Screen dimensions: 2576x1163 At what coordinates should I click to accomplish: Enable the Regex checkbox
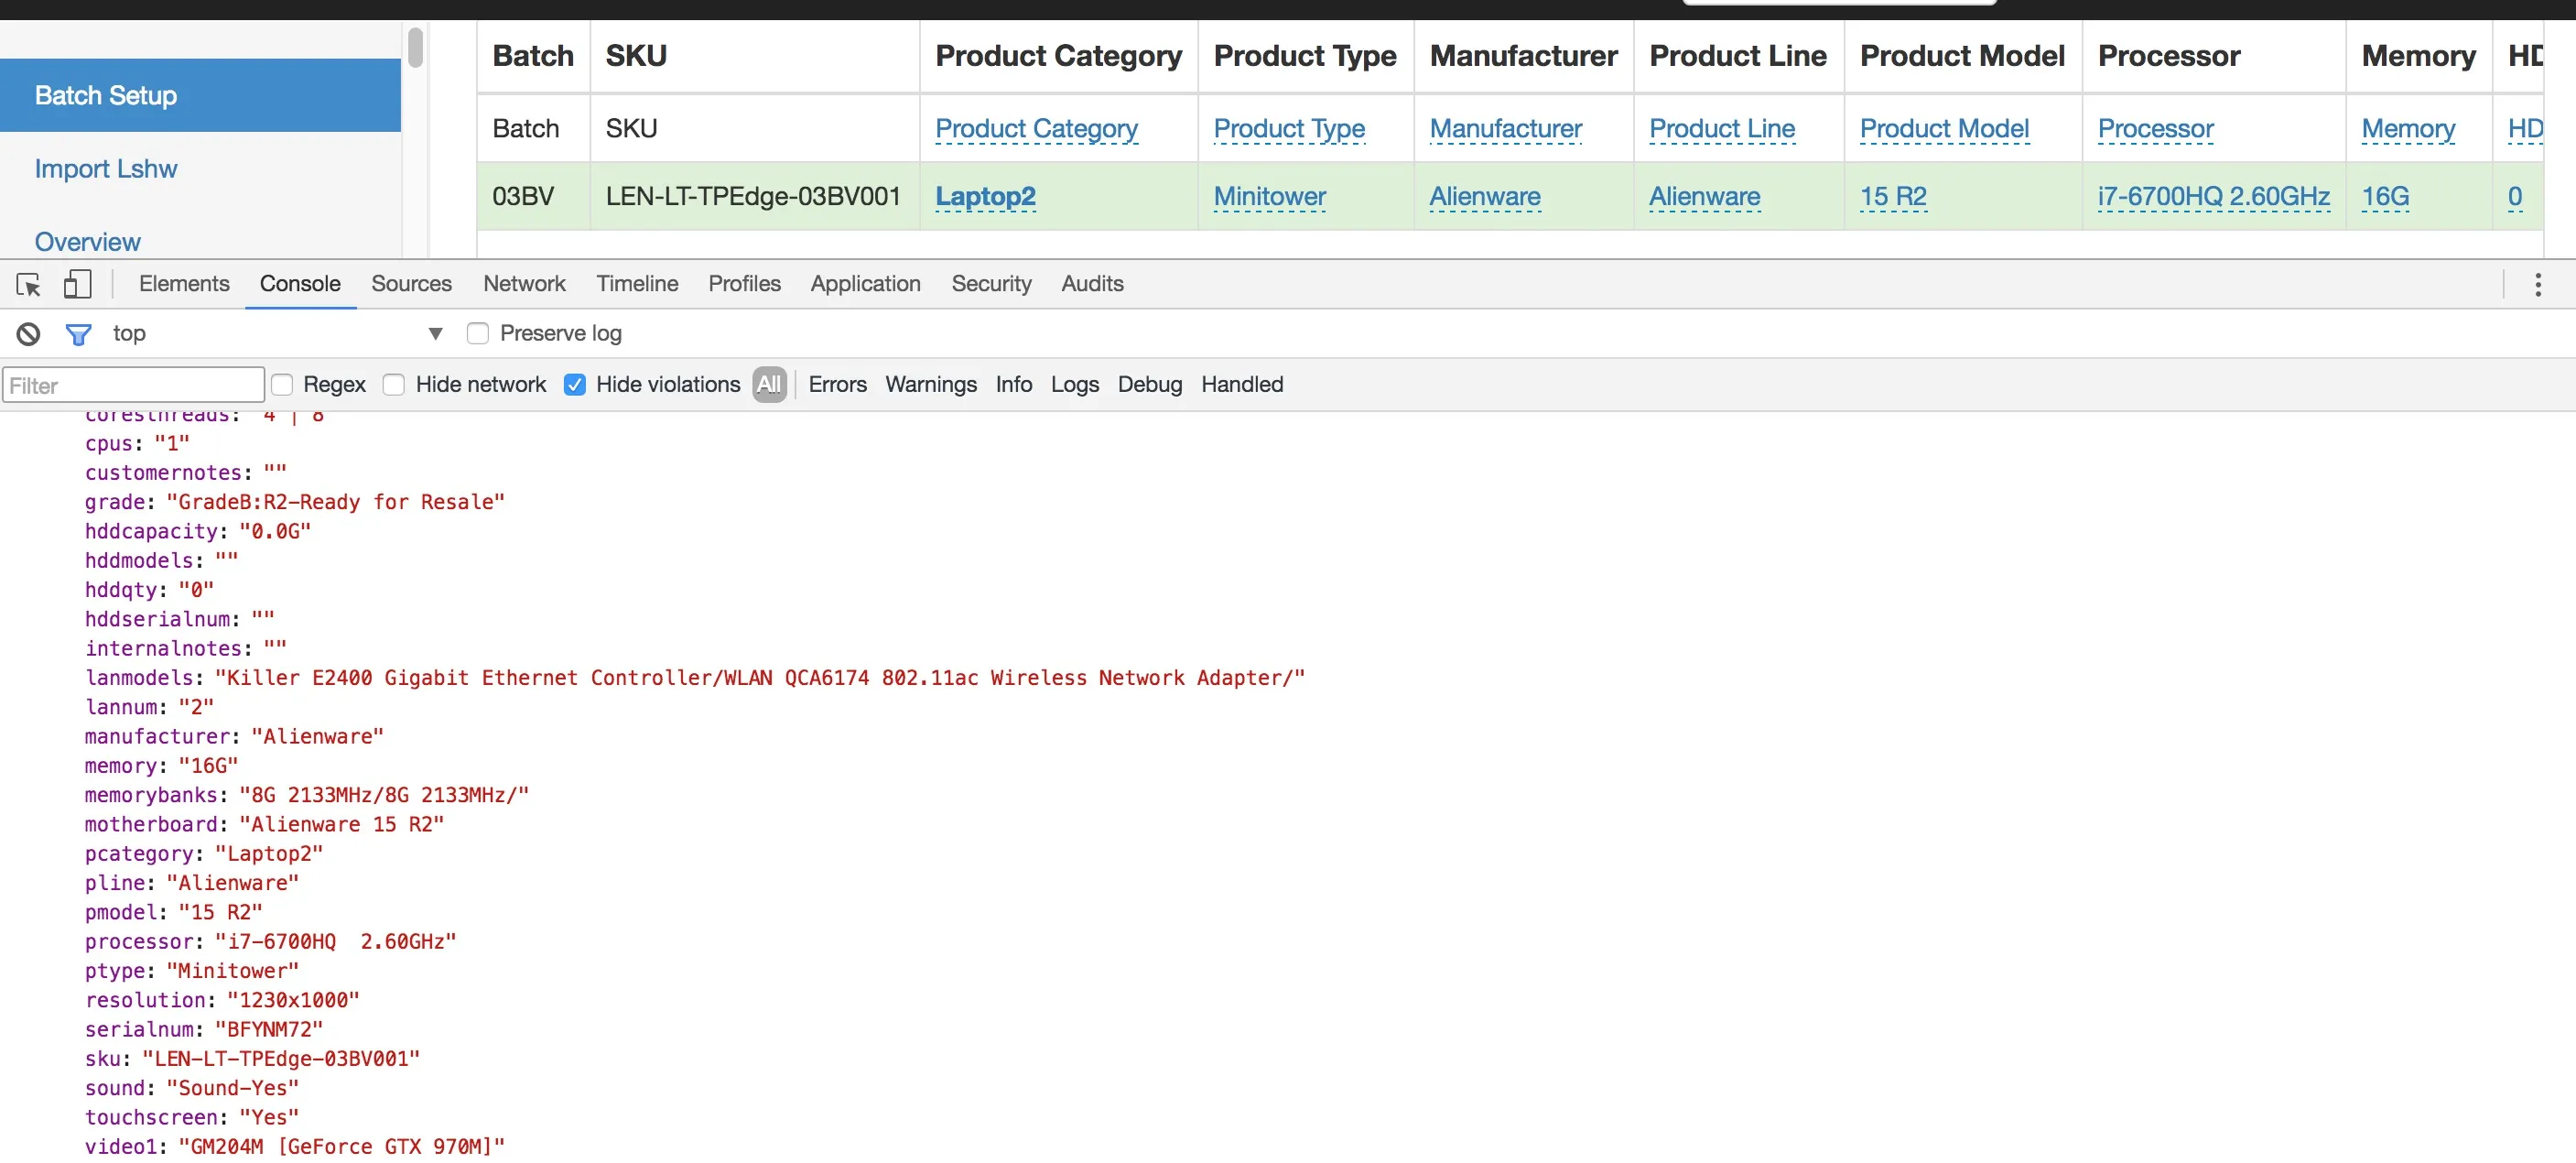283,385
